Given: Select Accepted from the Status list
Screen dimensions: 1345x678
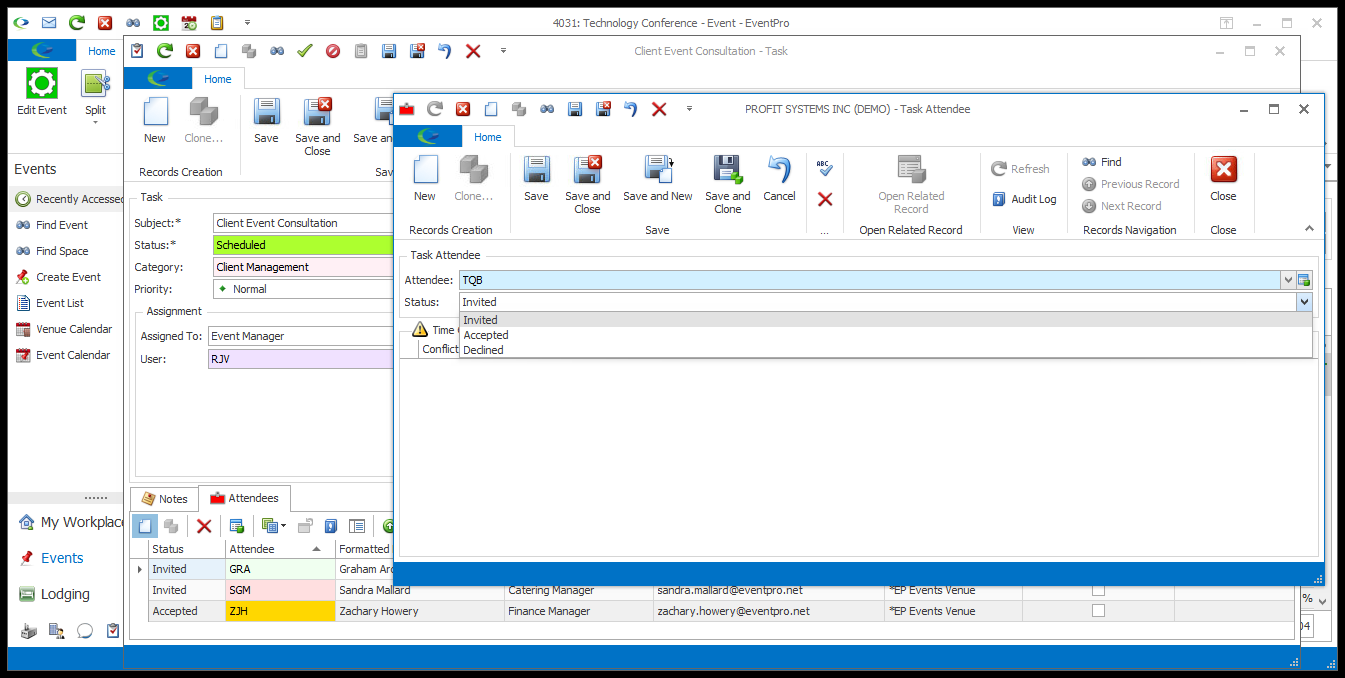Looking at the screenshot, I should pos(885,335).
